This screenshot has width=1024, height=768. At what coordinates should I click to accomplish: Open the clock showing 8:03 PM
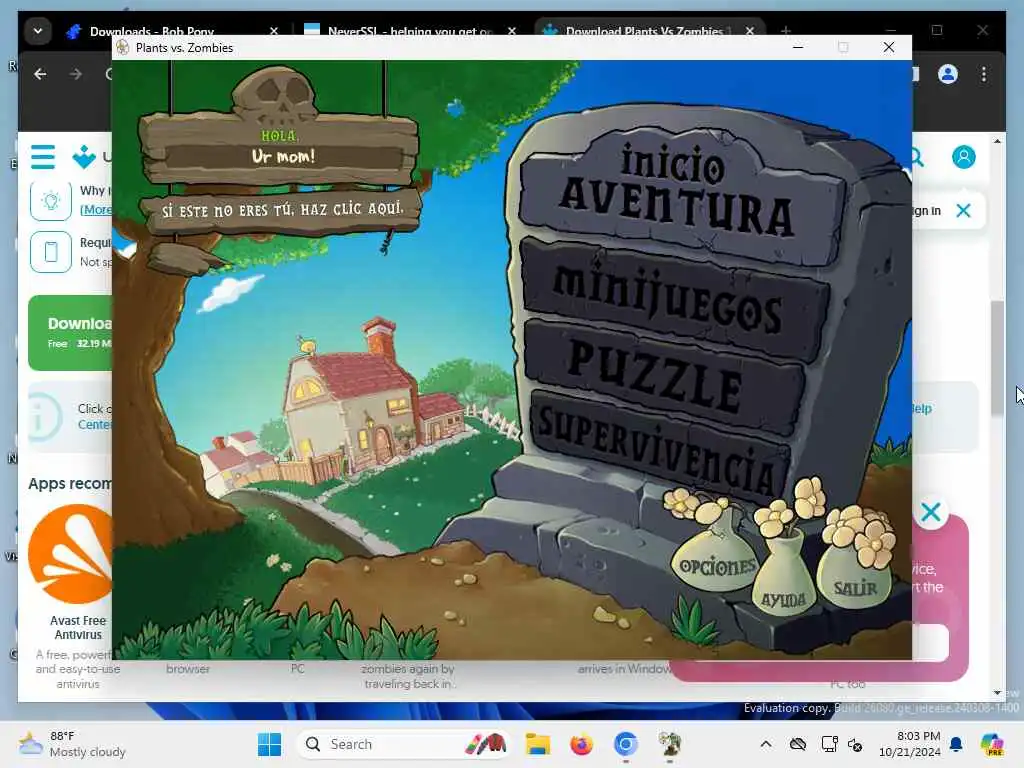click(909, 744)
